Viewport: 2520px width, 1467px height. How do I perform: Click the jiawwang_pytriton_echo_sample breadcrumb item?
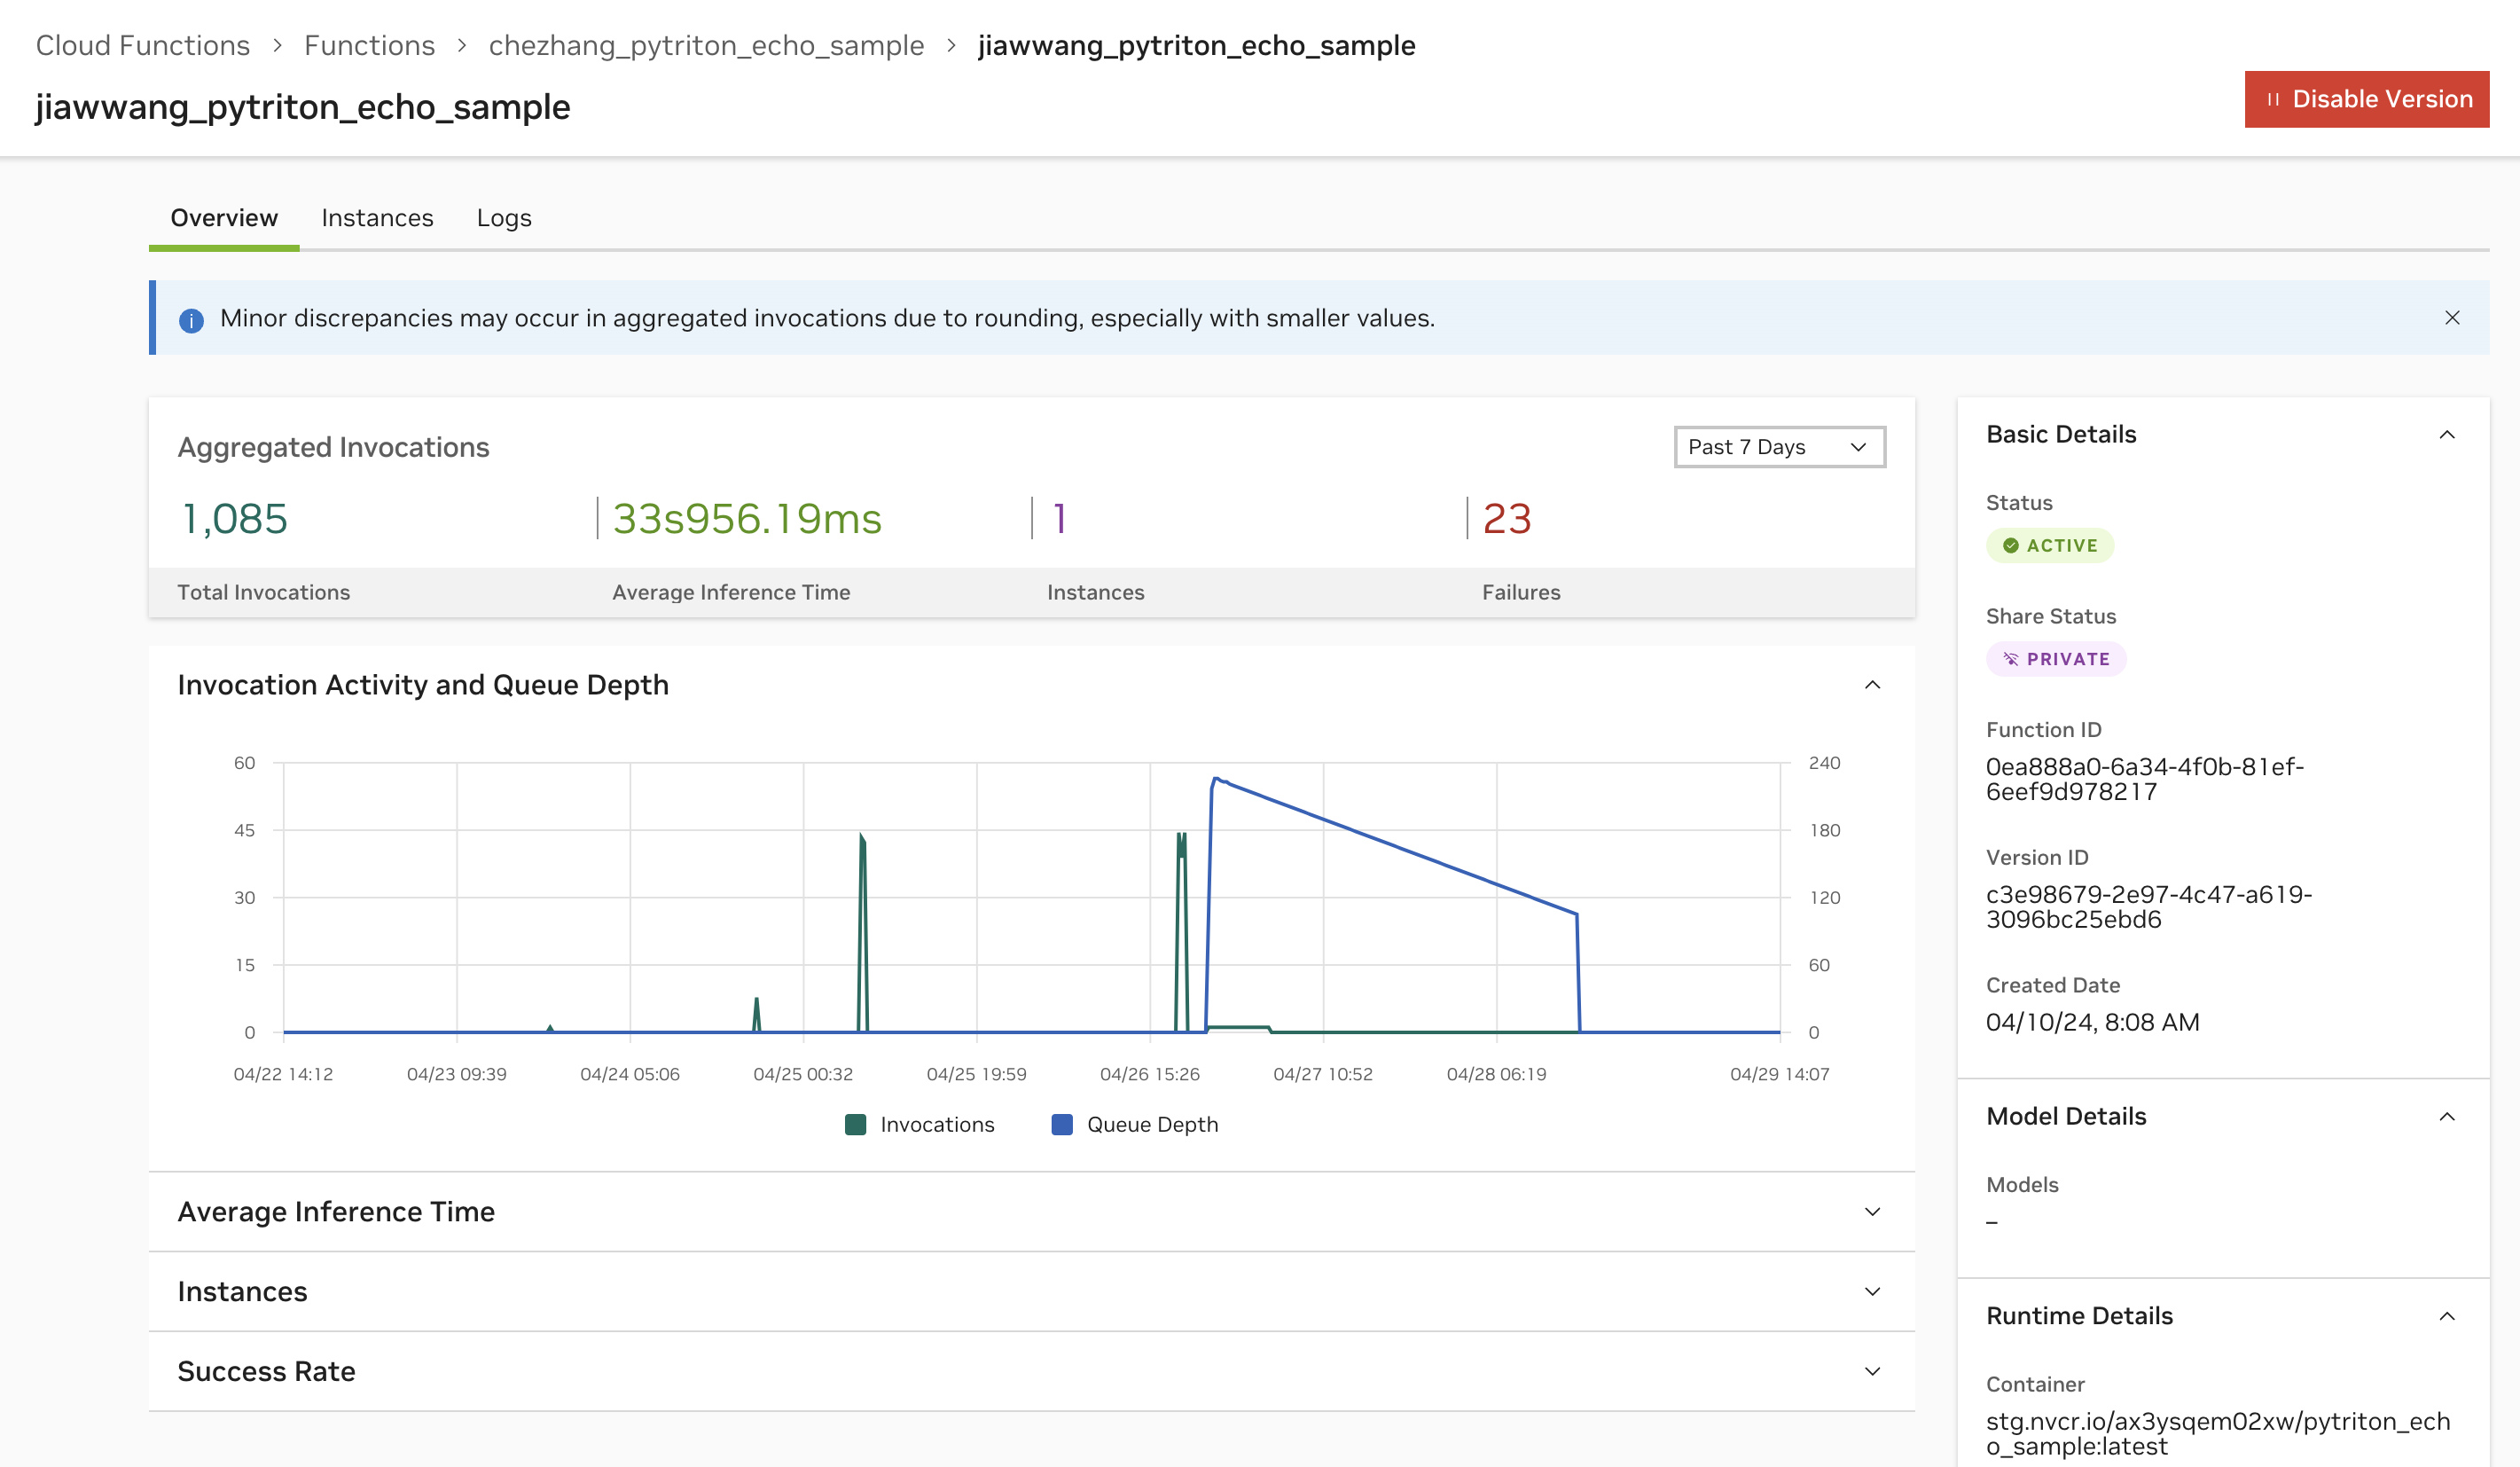coord(1196,45)
